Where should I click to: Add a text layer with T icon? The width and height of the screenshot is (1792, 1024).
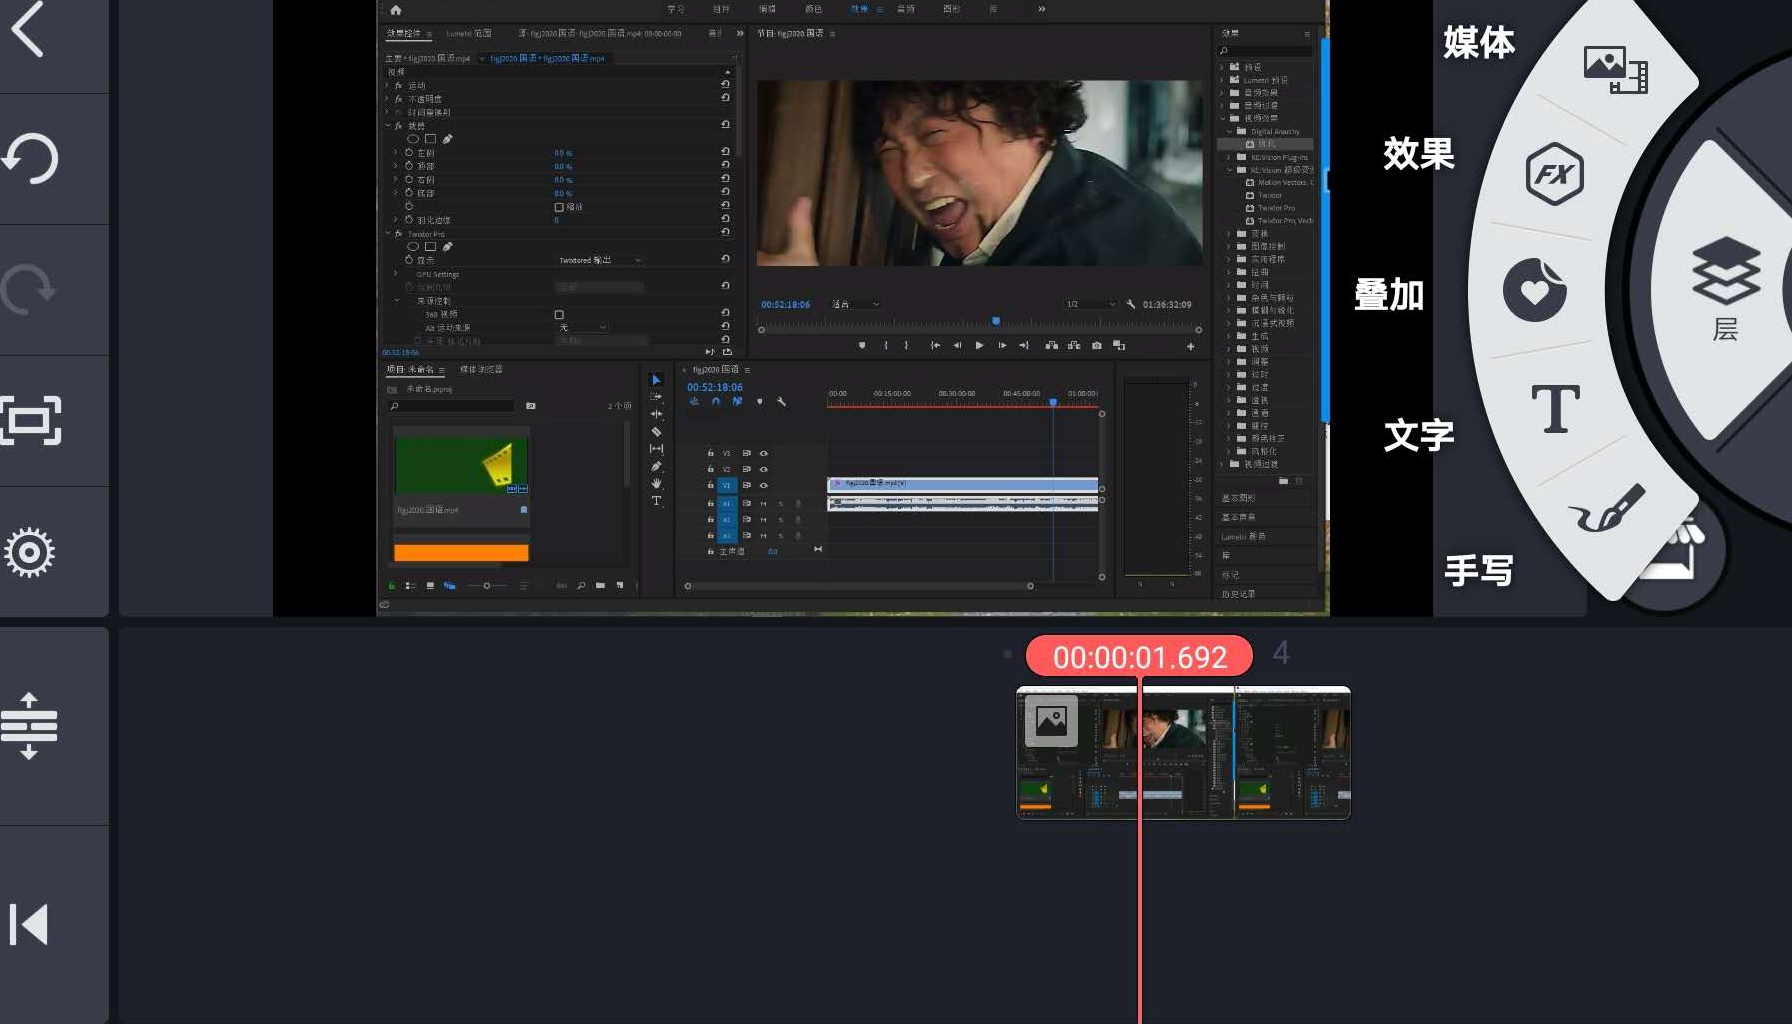click(x=1555, y=409)
